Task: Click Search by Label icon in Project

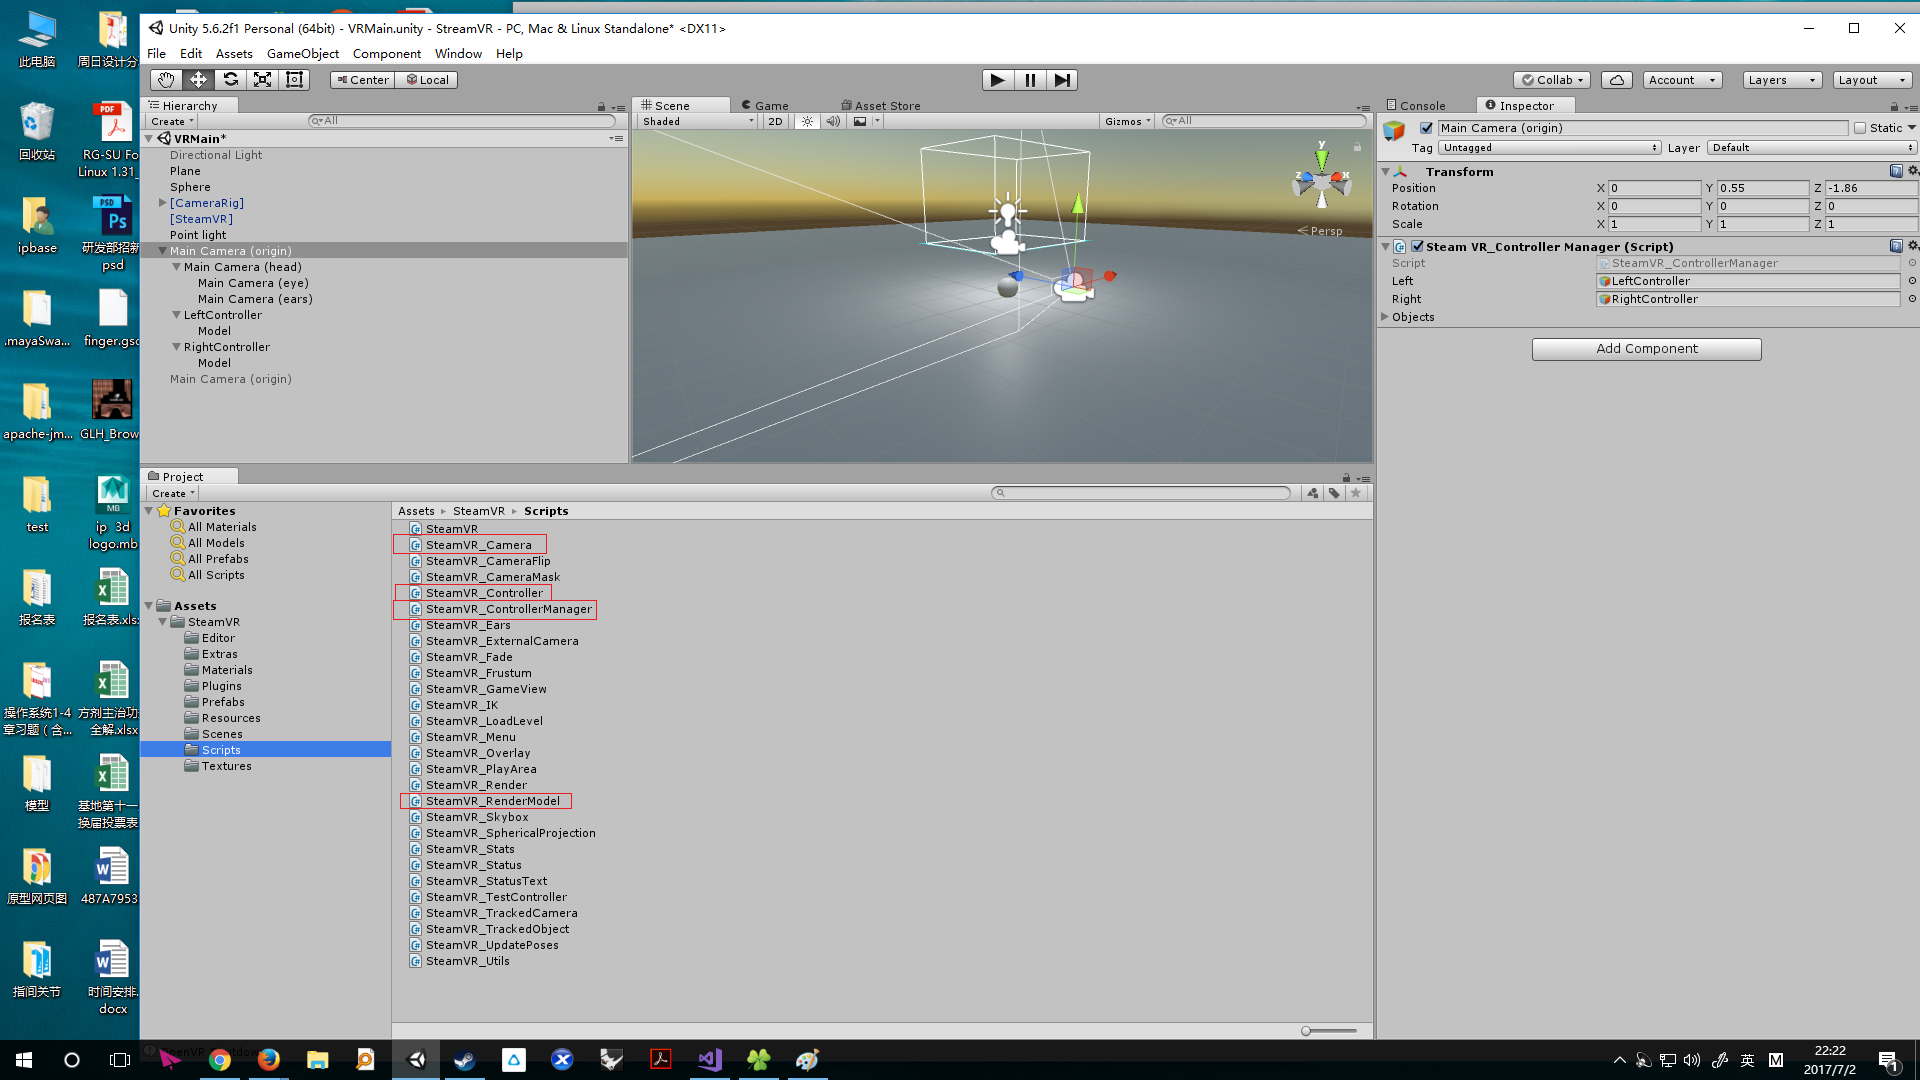Action: point(1334,493)
